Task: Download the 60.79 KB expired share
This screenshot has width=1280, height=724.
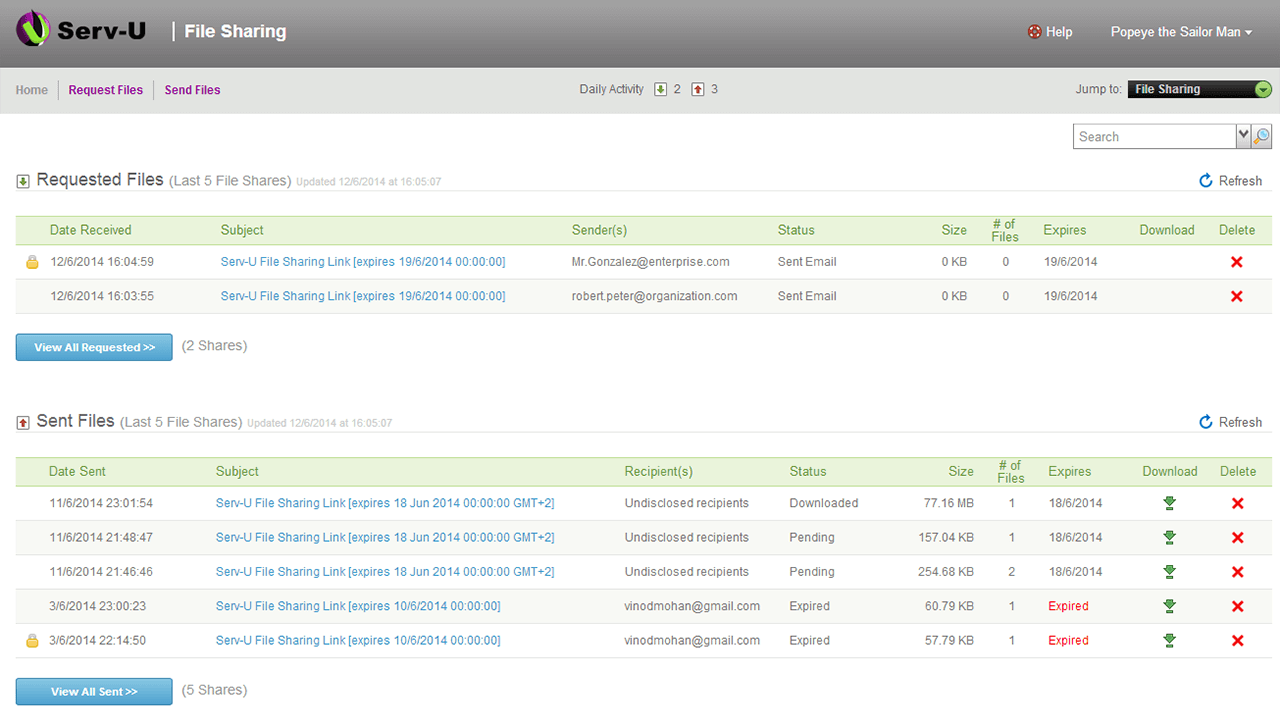Action: click(x=1169, y=606)
